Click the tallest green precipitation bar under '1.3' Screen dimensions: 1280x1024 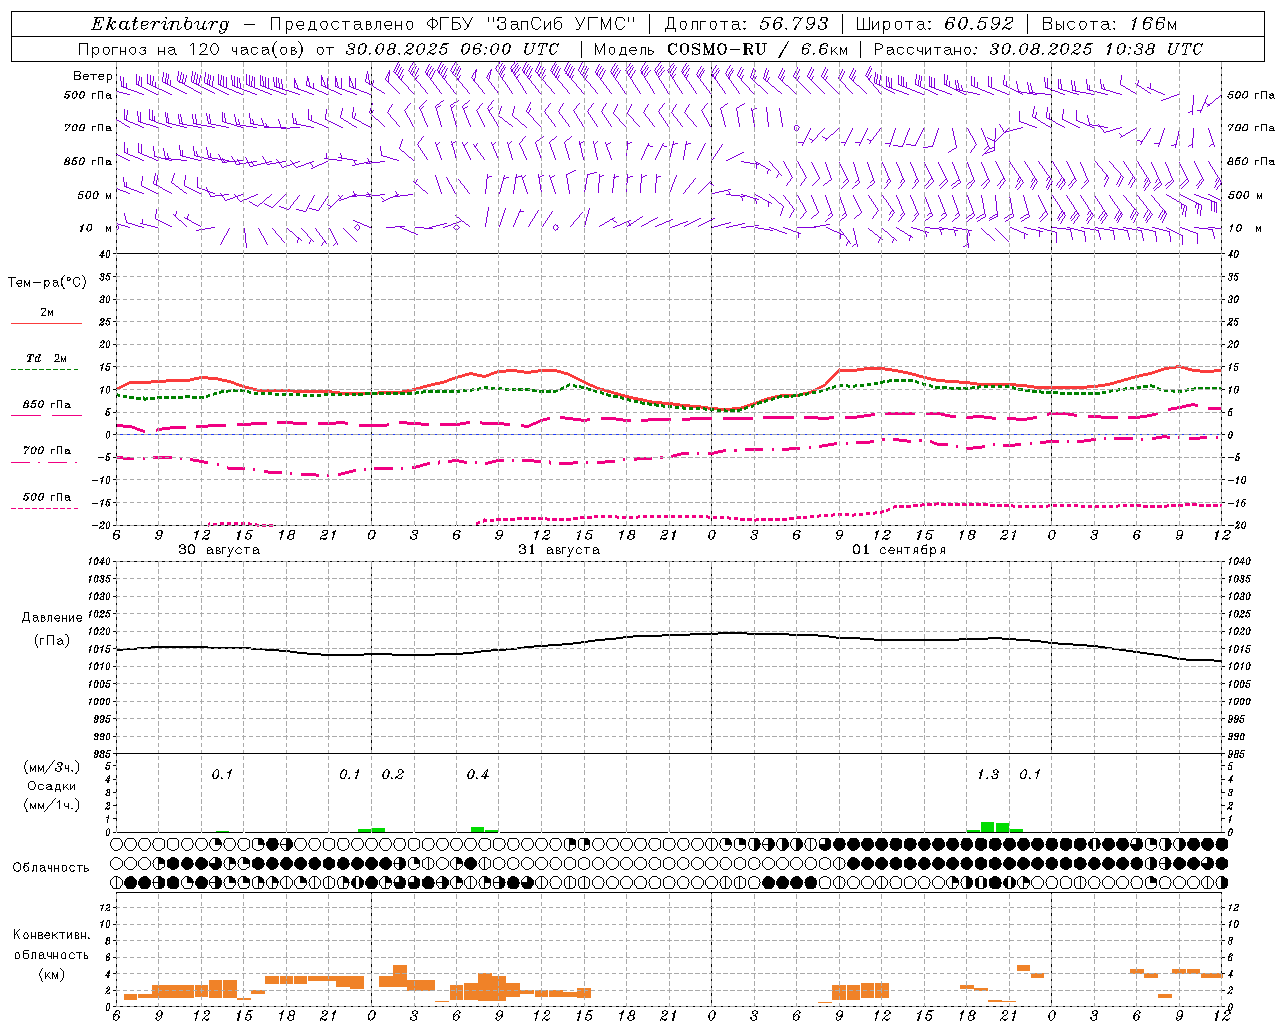point(988,827)
